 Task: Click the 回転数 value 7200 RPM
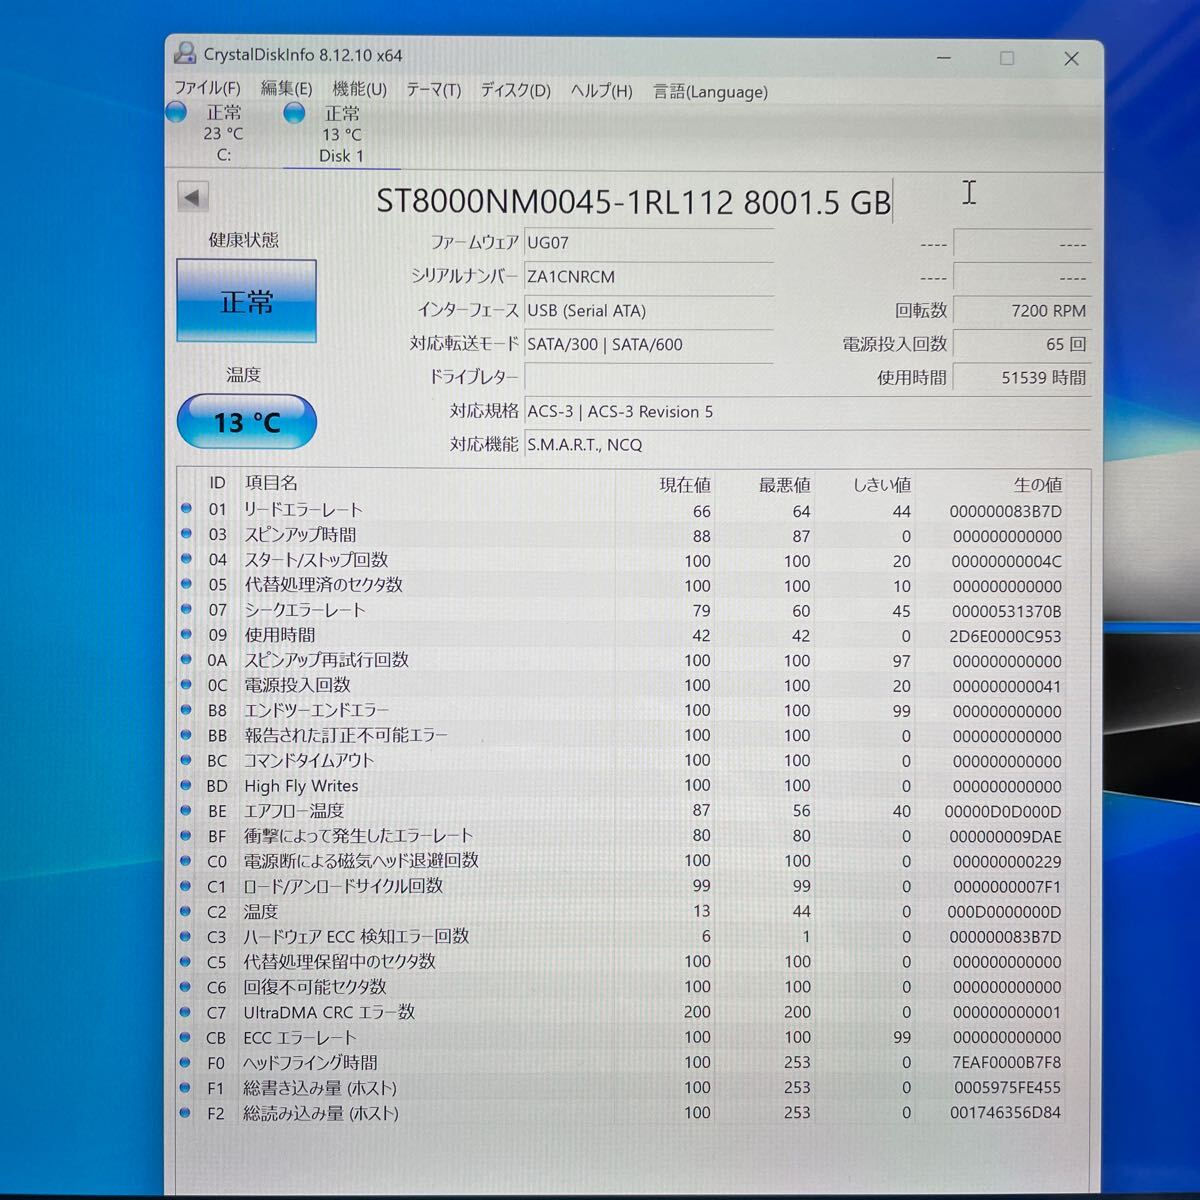pos(1021,311)
